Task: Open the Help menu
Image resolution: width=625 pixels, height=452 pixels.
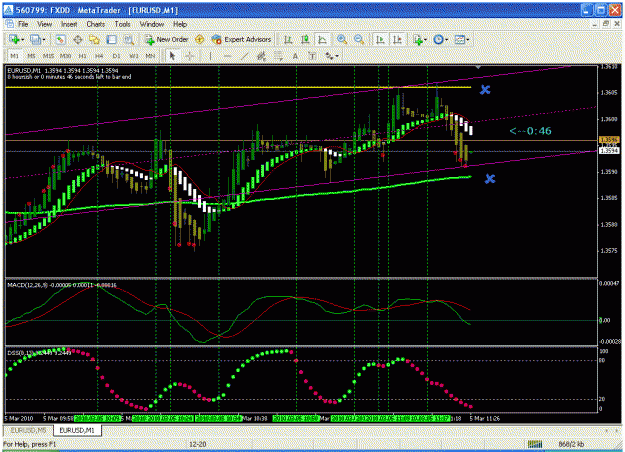Action: (180, 24)
